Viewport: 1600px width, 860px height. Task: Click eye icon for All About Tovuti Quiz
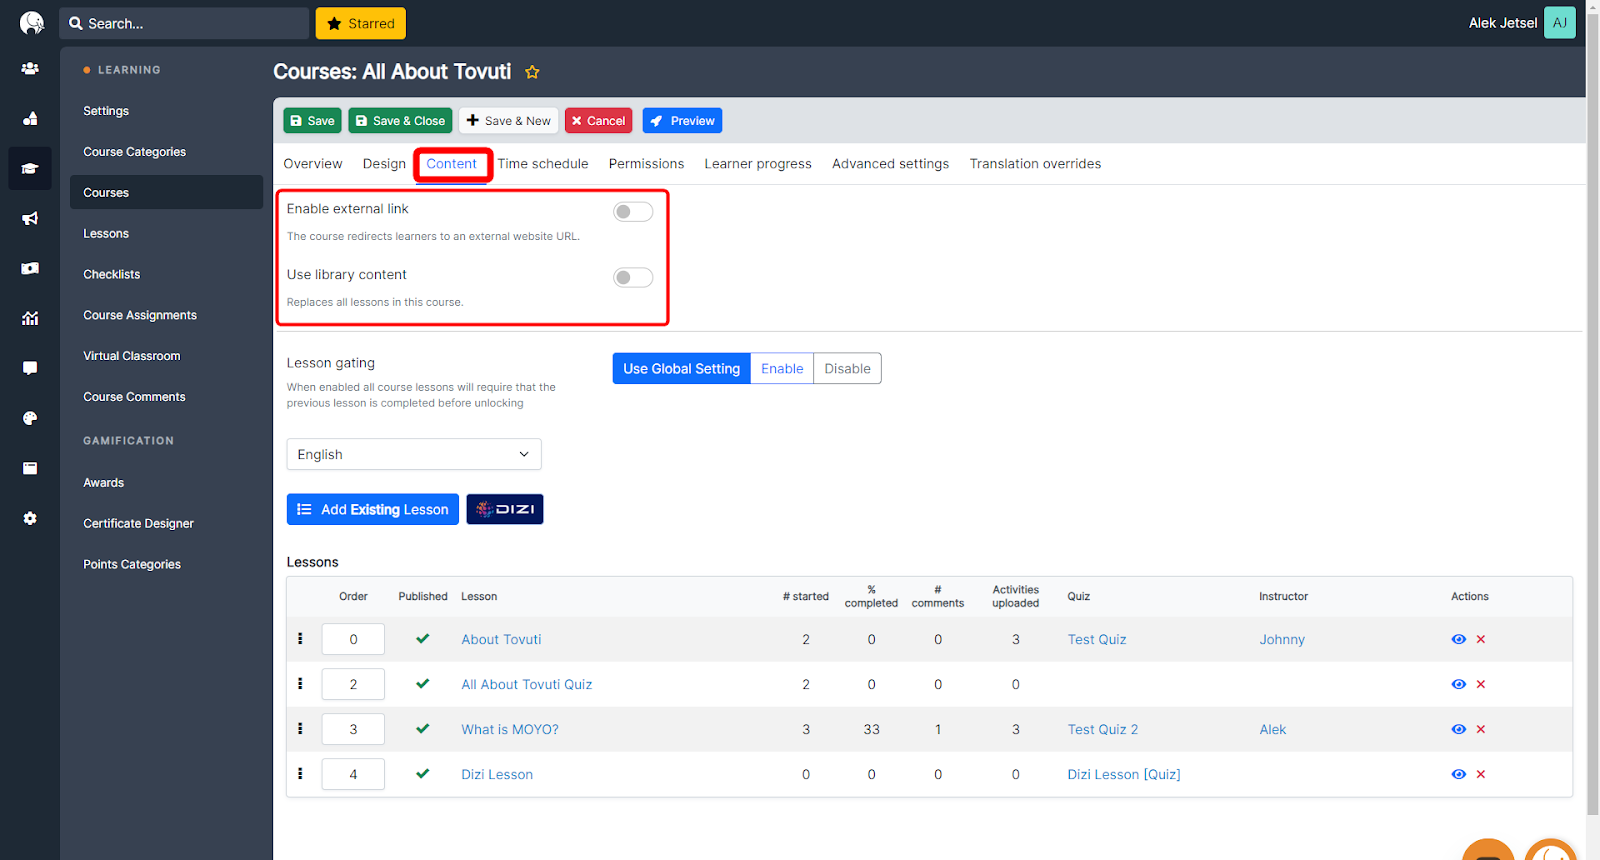1459,684
